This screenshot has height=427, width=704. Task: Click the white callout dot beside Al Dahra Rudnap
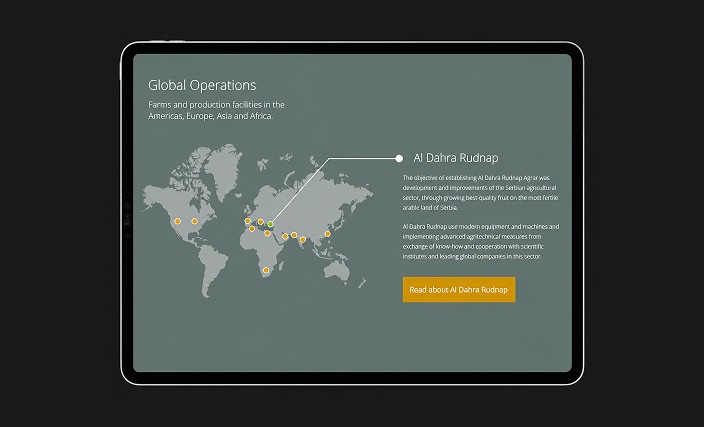tap(399, 158)
